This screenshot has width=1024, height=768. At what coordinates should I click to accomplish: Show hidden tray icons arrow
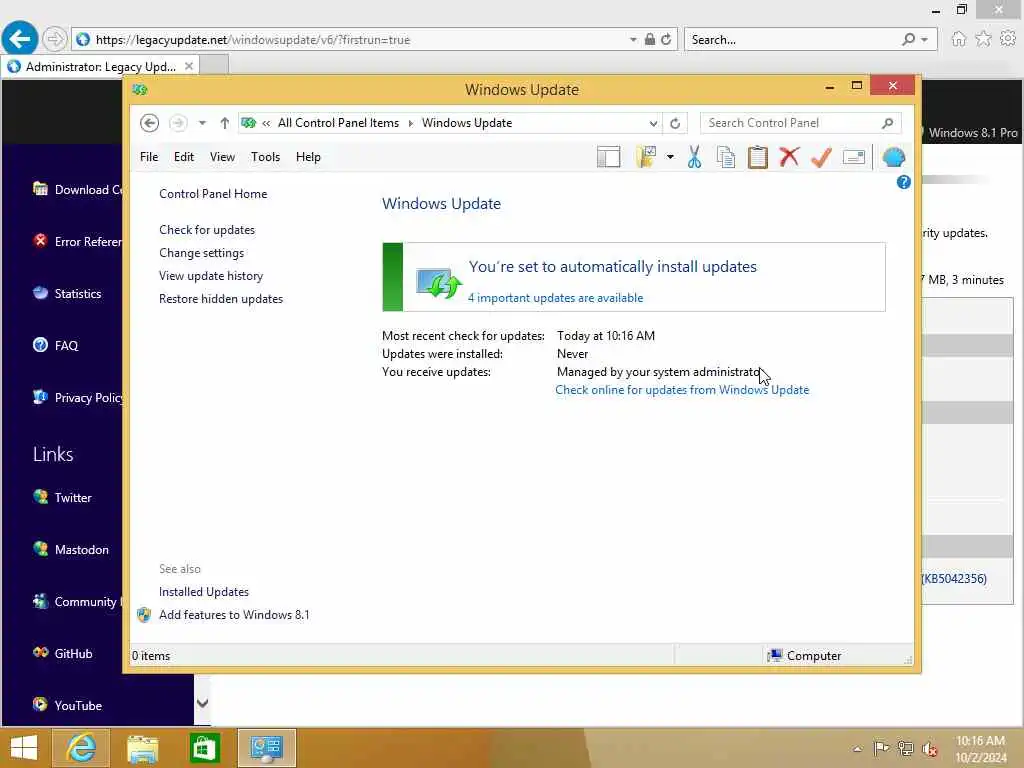857,749
